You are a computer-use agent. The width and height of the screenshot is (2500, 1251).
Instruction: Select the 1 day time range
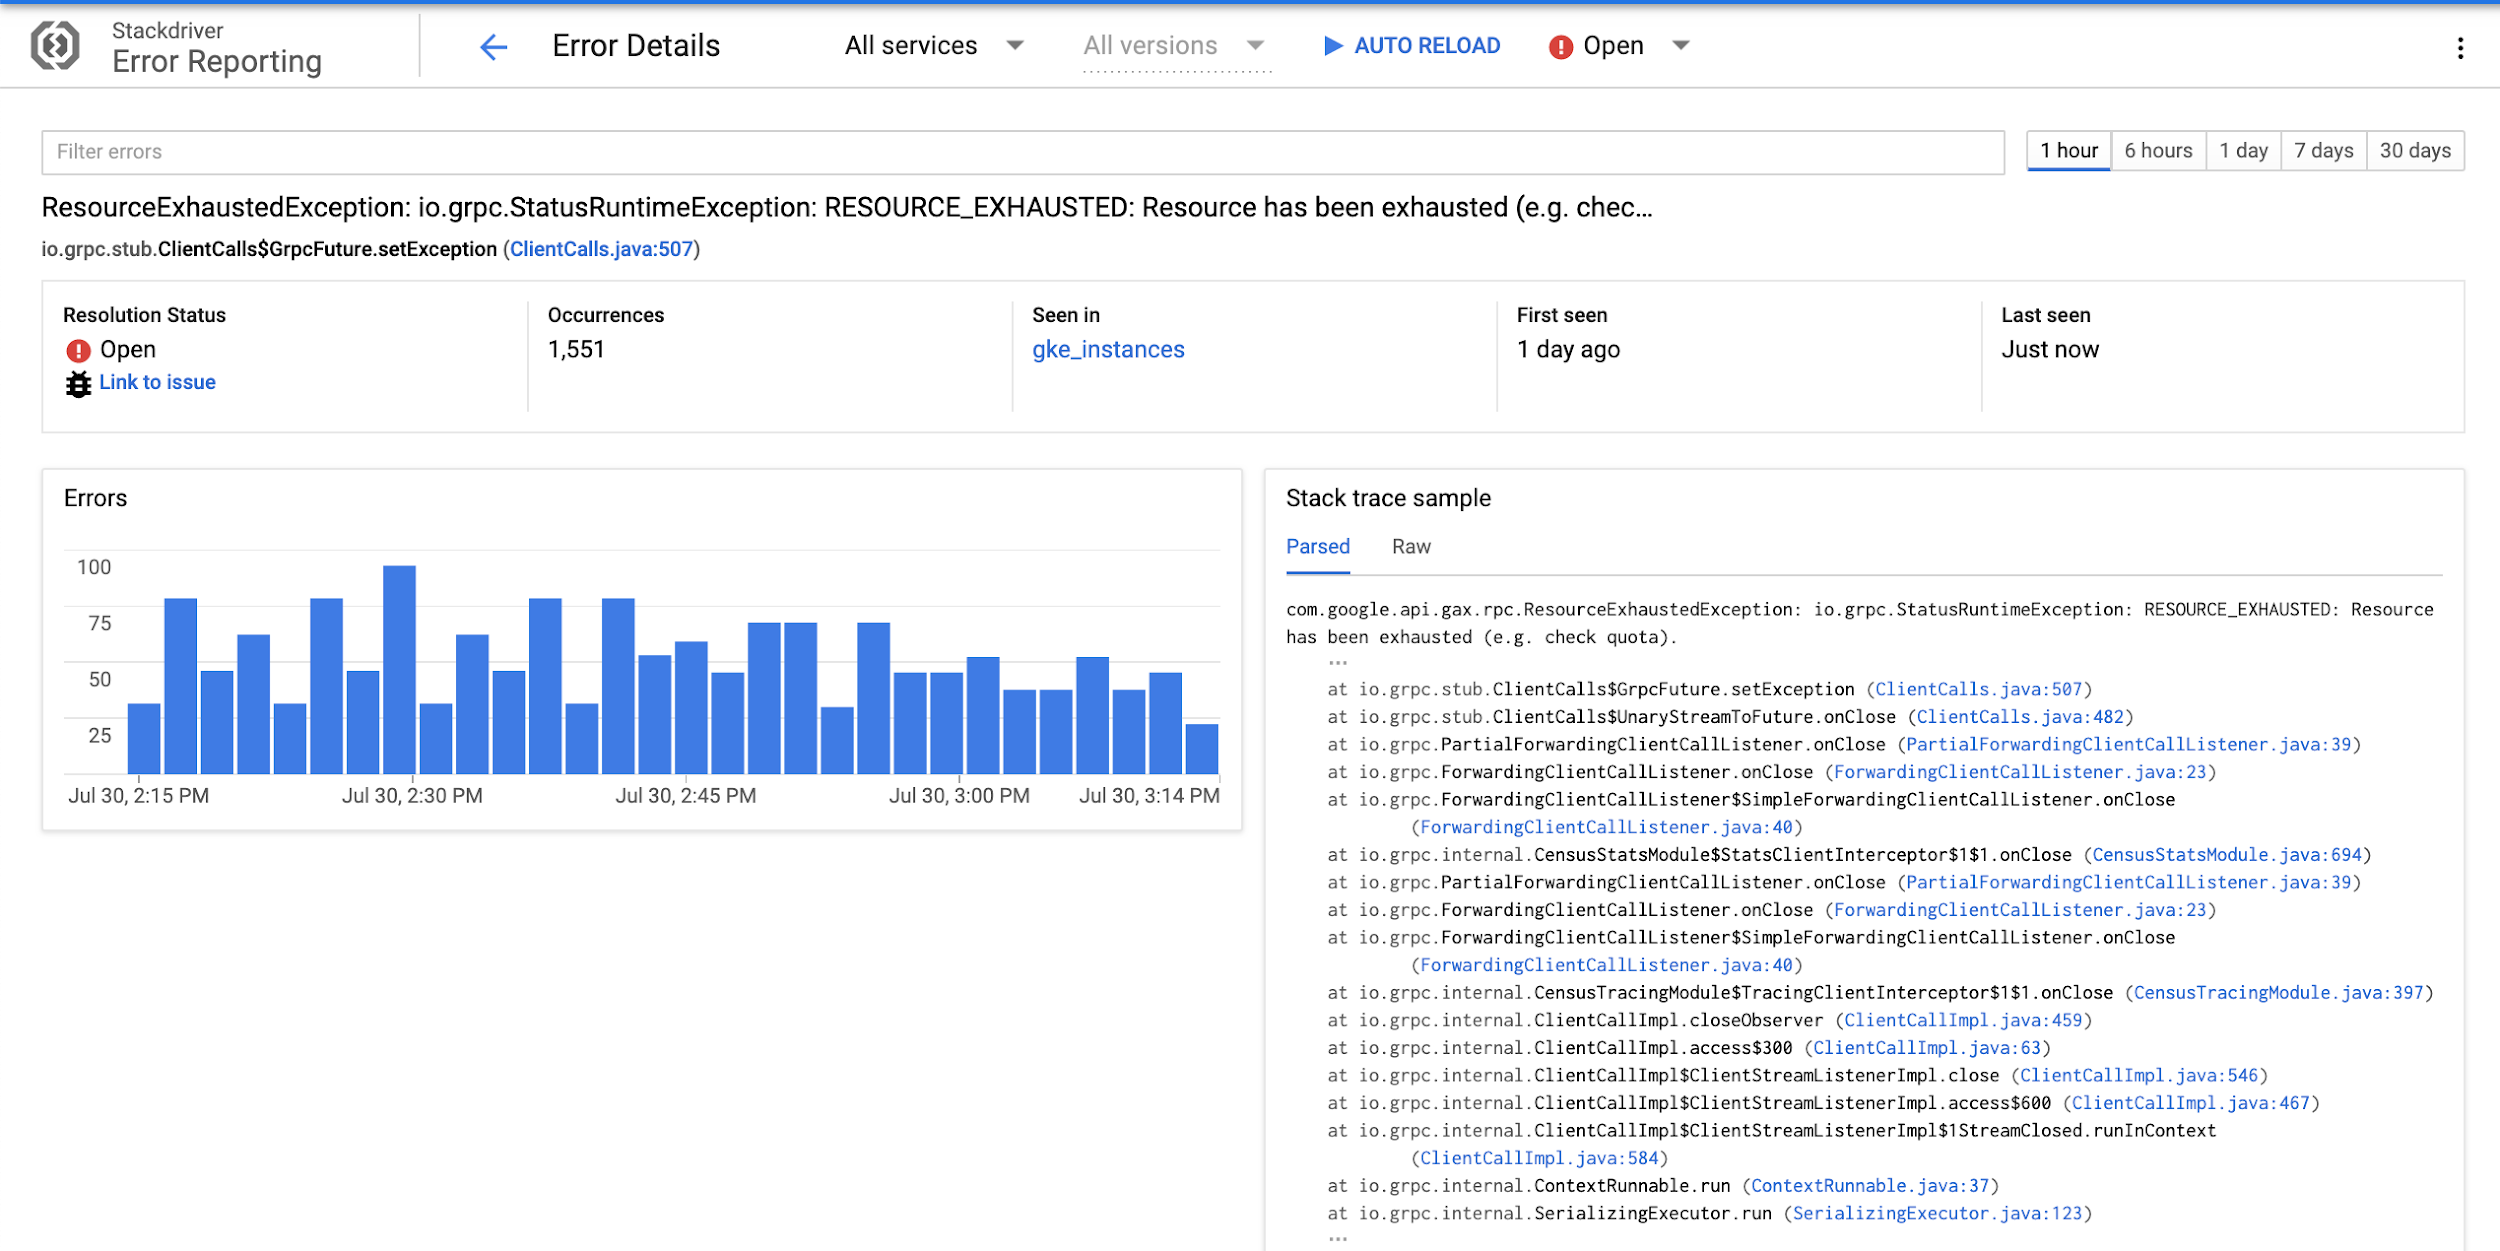tap(2243, 151)
